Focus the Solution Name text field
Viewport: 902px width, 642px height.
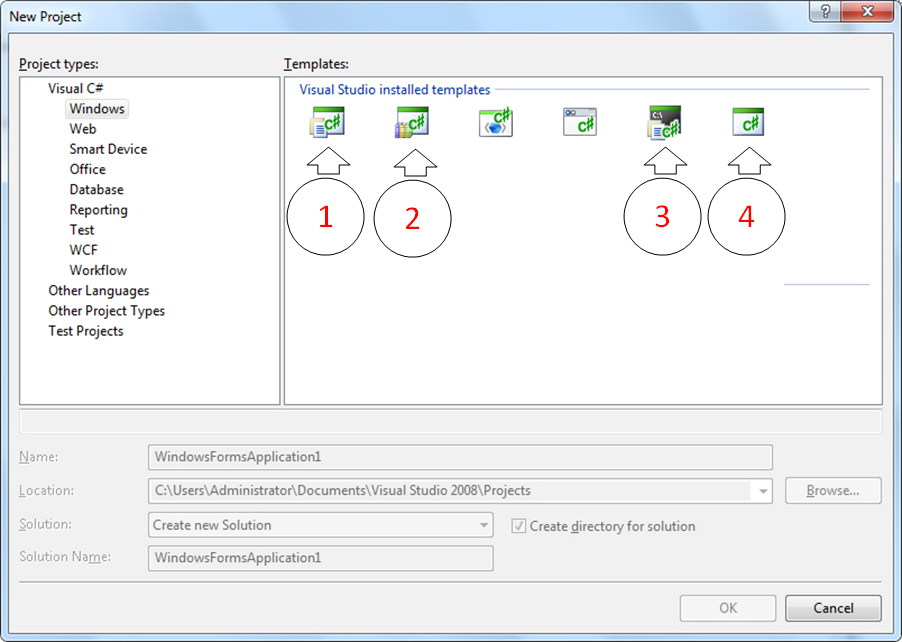(x=320, y=558)
